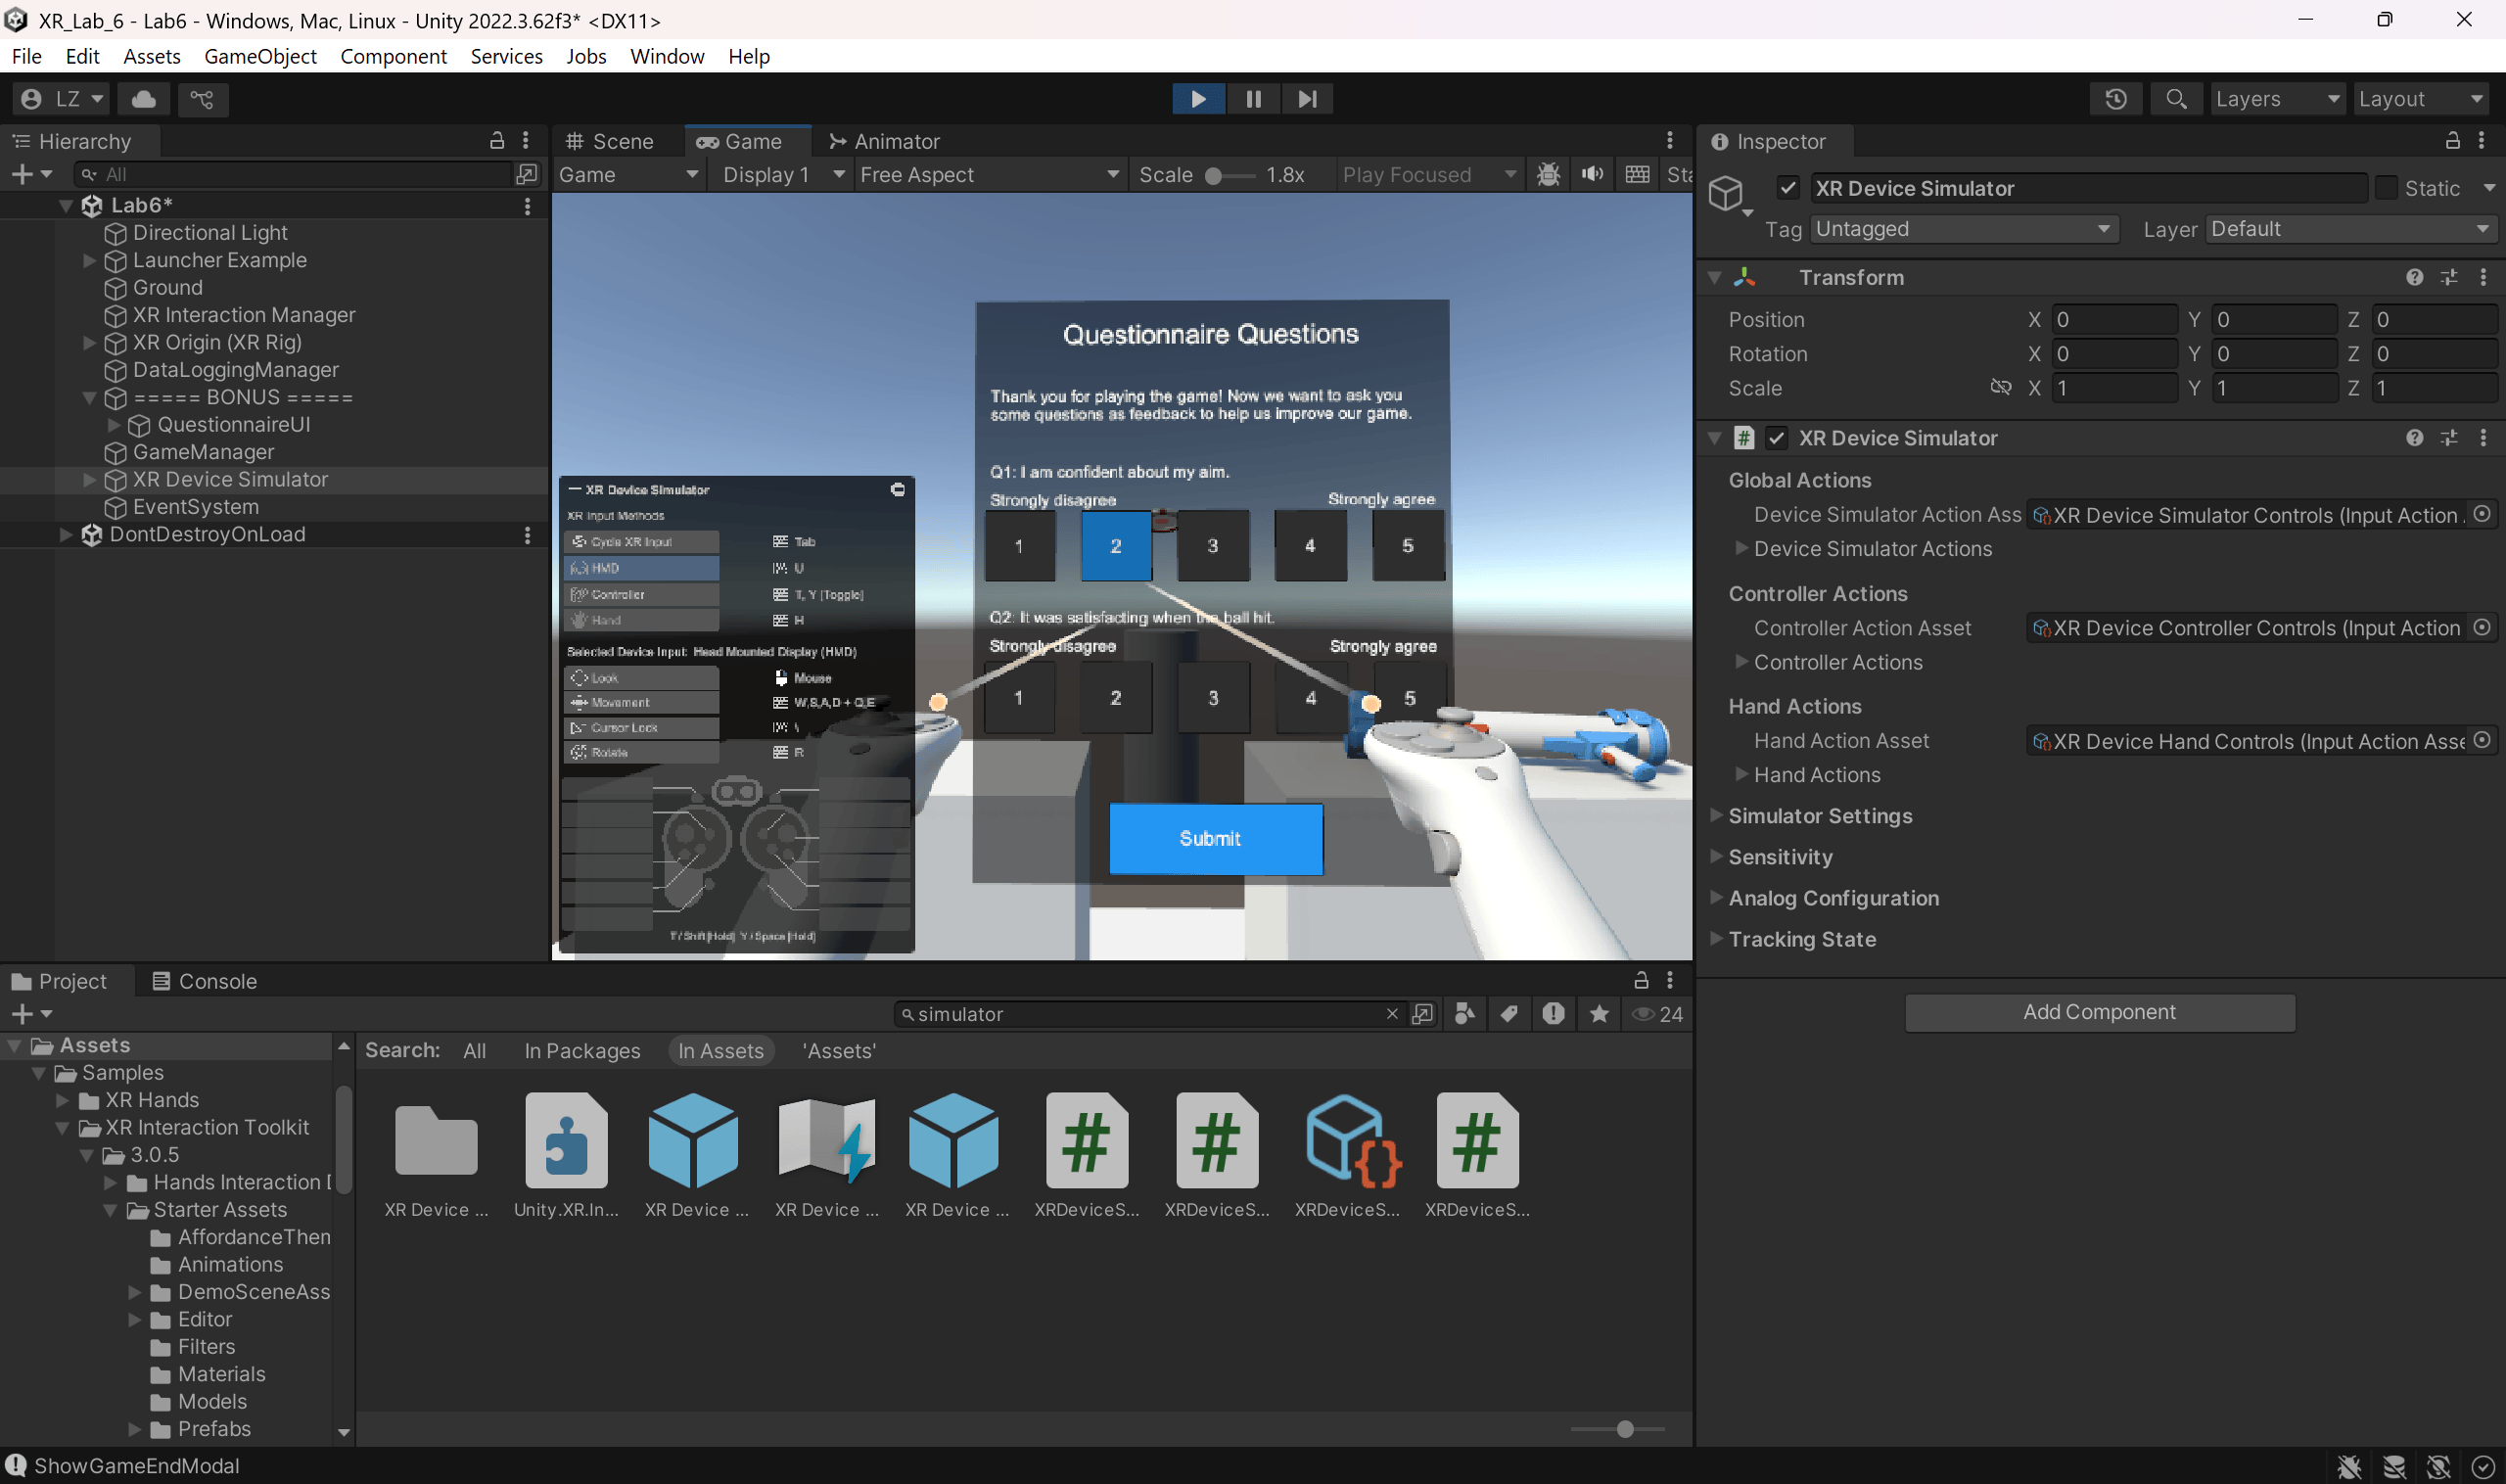2506x1484 pixels.
Task: Click the Step frame button
Action: 1307,99
